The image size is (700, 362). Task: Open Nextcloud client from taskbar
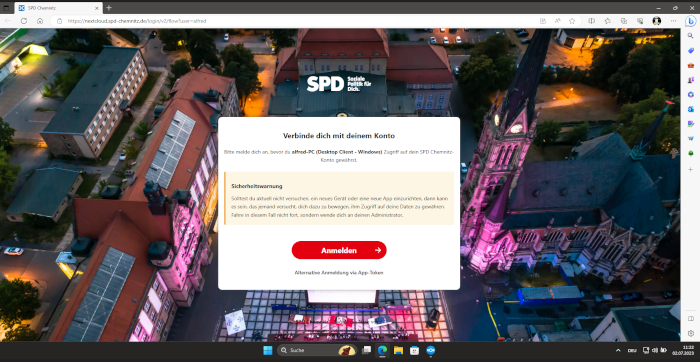point(430,350)
